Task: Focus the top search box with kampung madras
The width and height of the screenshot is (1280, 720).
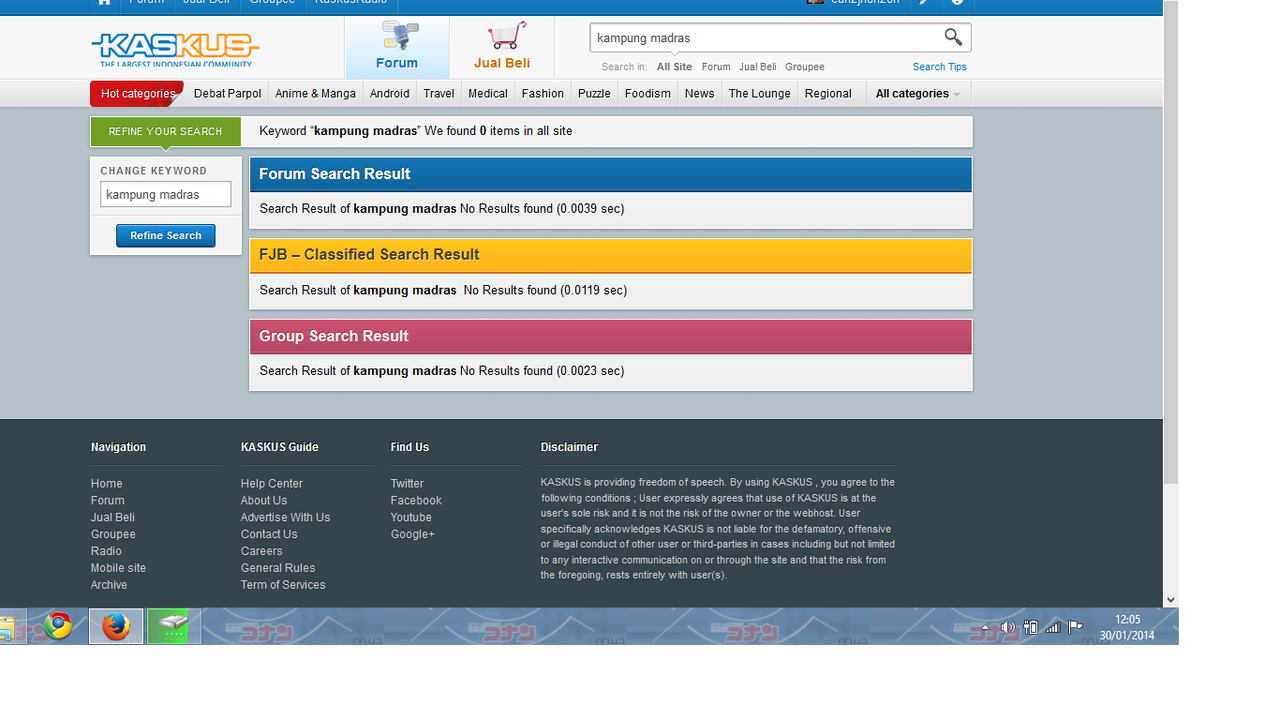Action: tap(765, 38)
